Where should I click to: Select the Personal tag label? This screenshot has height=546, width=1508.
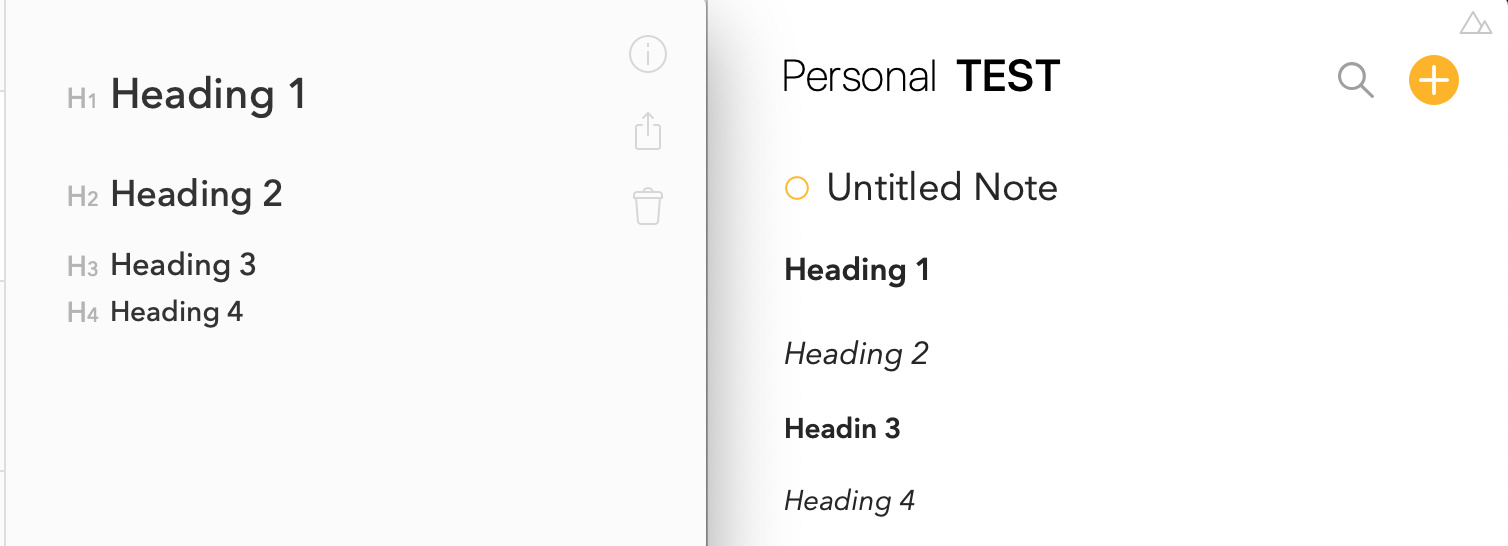(859, 77)
